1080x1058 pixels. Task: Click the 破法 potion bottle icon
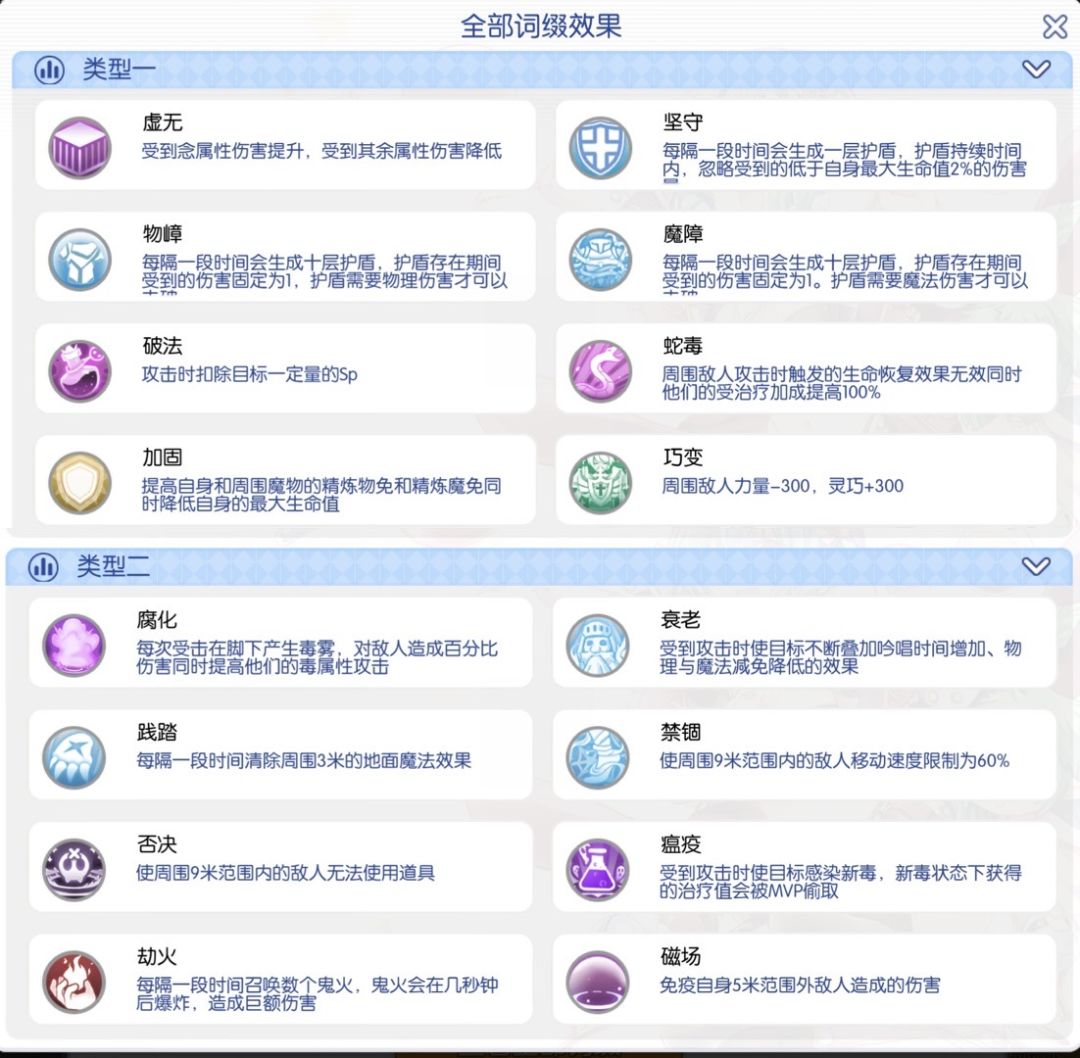[80, 371]
